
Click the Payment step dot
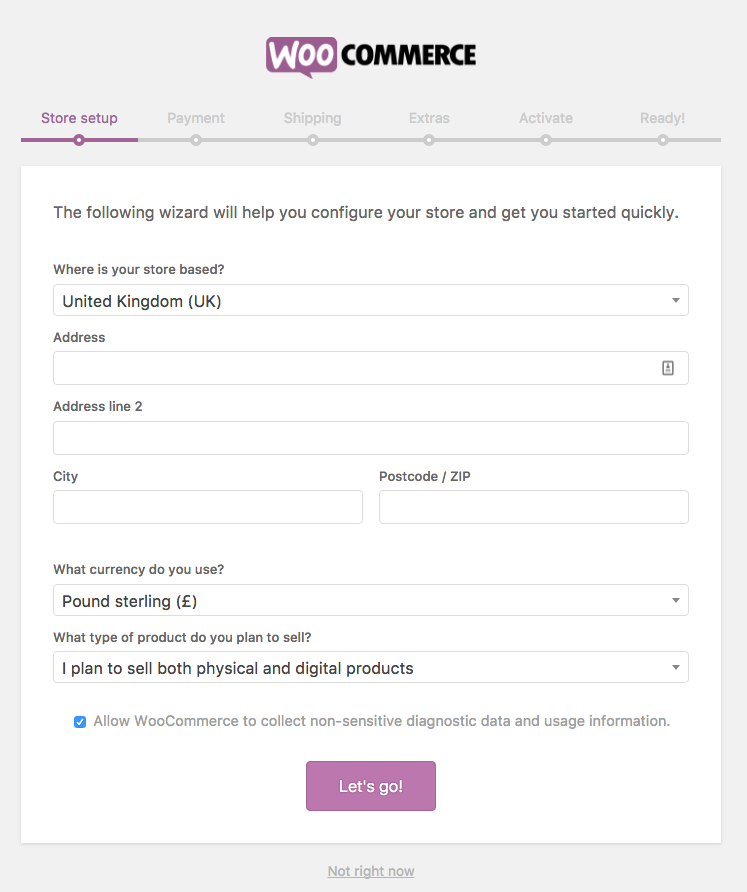click(x=196, y=141)
